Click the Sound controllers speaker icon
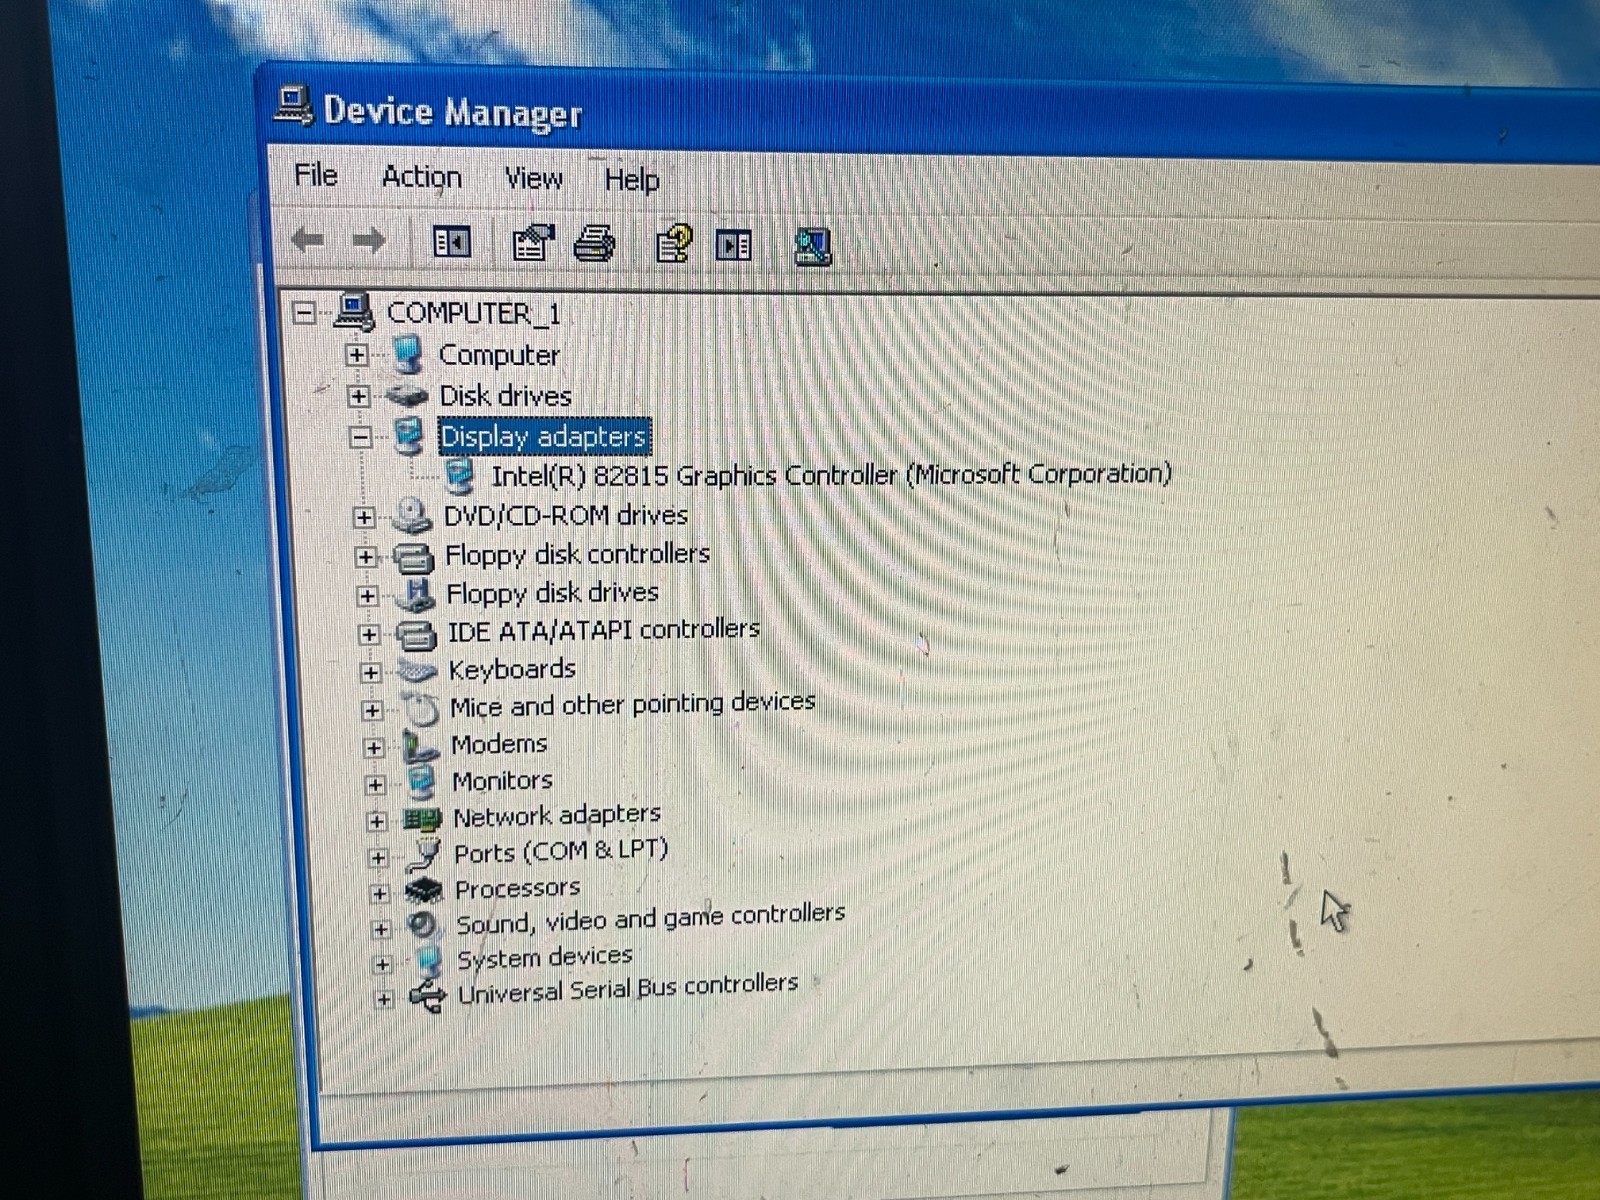Screen dimensions: 1600x1200 pos(424,925)
